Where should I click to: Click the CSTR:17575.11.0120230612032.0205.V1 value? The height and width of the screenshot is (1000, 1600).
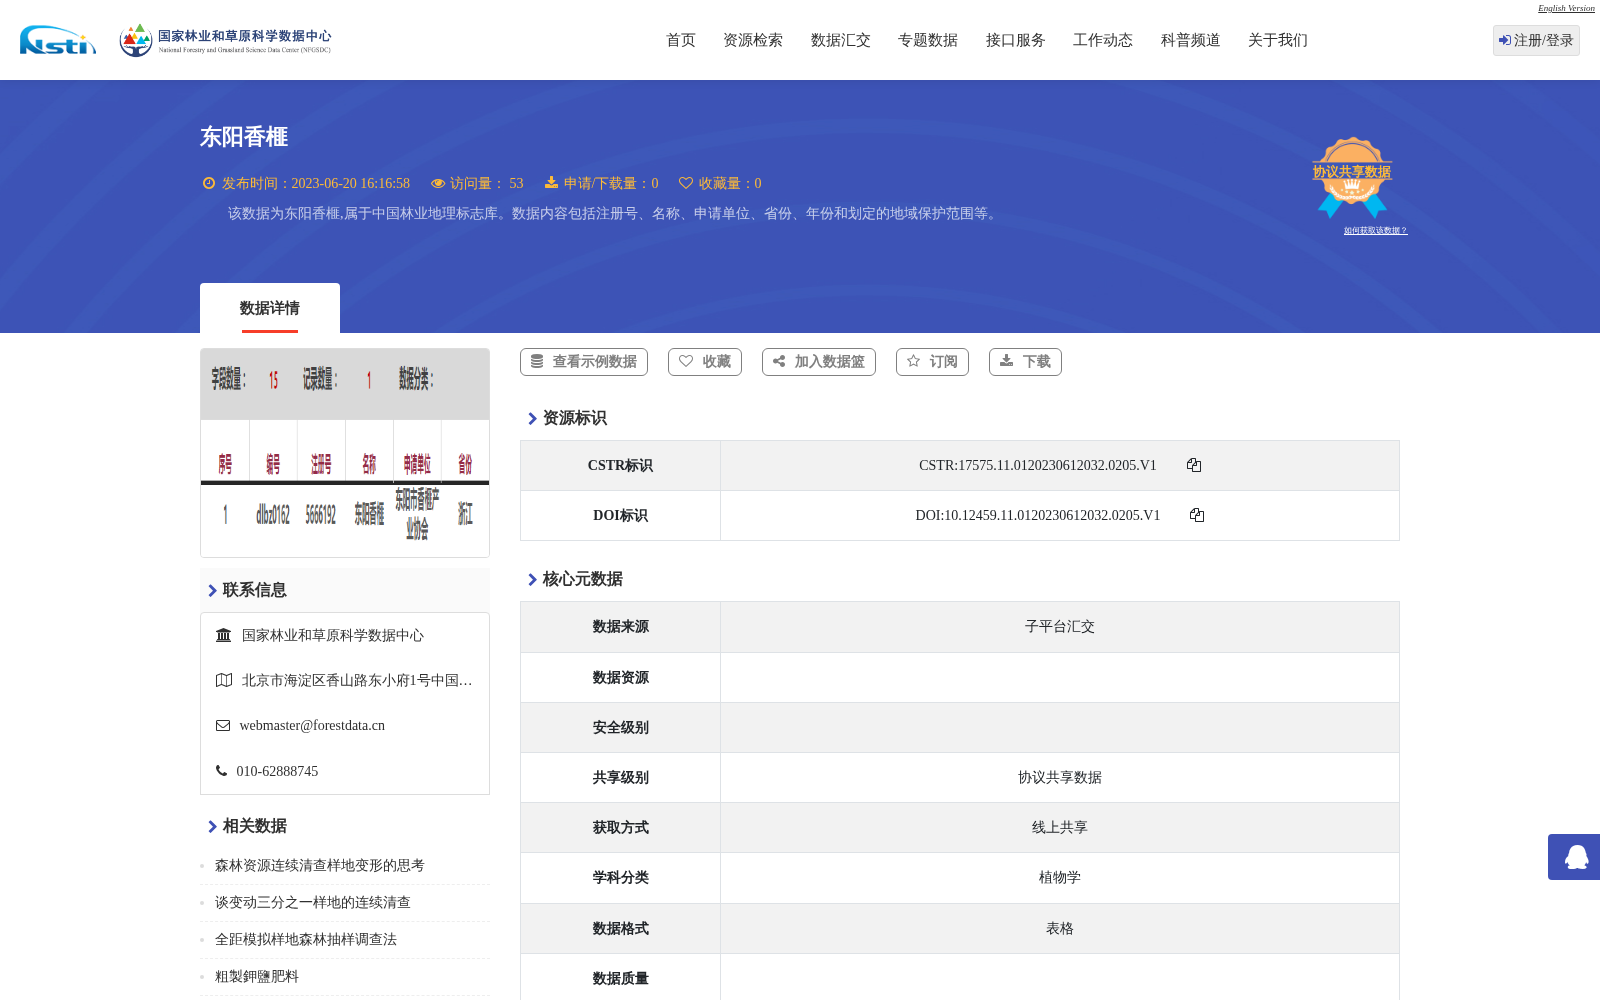coord(1037,465)
